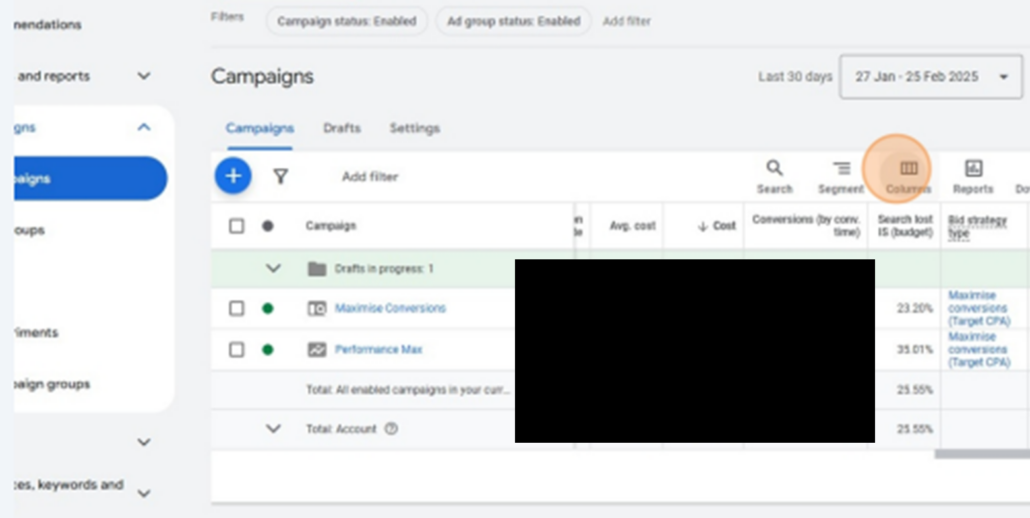Tick the Maximise Conversions campaign checkbox
Screen dimensions: 1030x518
pos(236,308)
